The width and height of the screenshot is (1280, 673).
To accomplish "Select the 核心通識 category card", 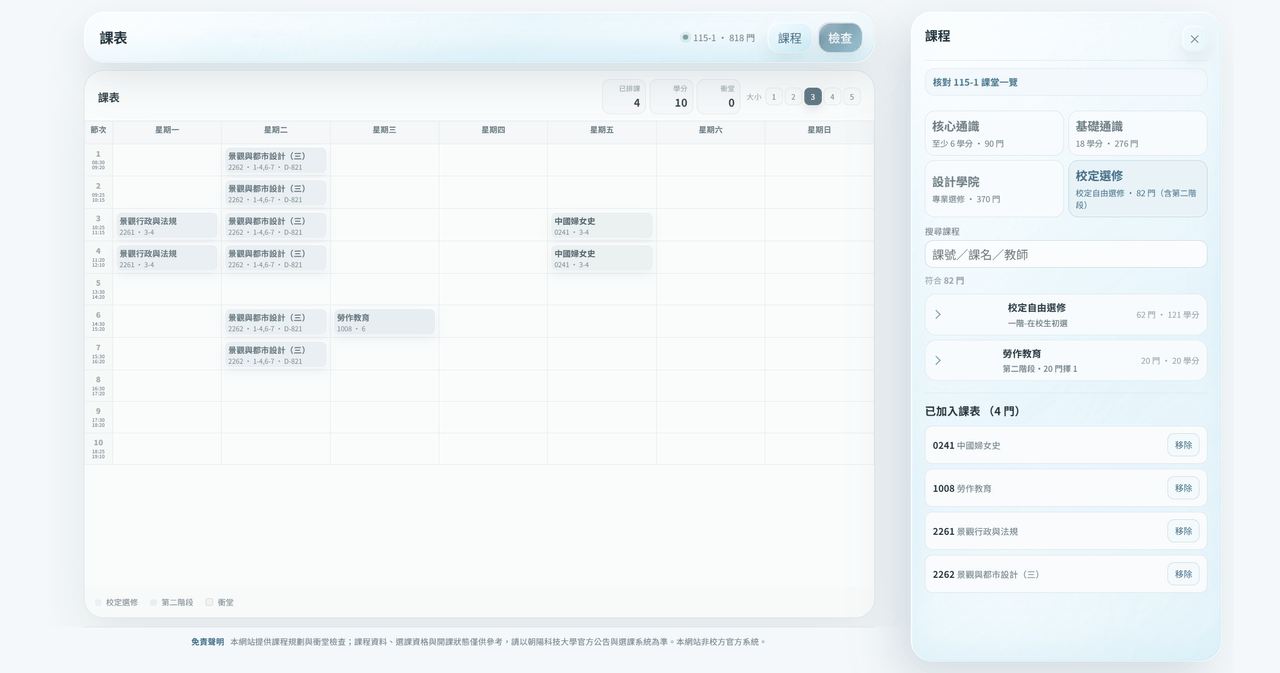I will [x=994, y=133].
